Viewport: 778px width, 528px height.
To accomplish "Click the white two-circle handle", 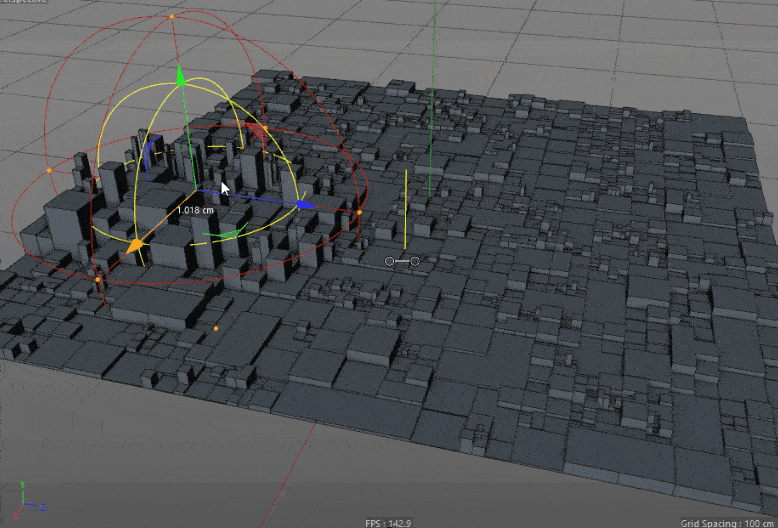I will 402,261.
